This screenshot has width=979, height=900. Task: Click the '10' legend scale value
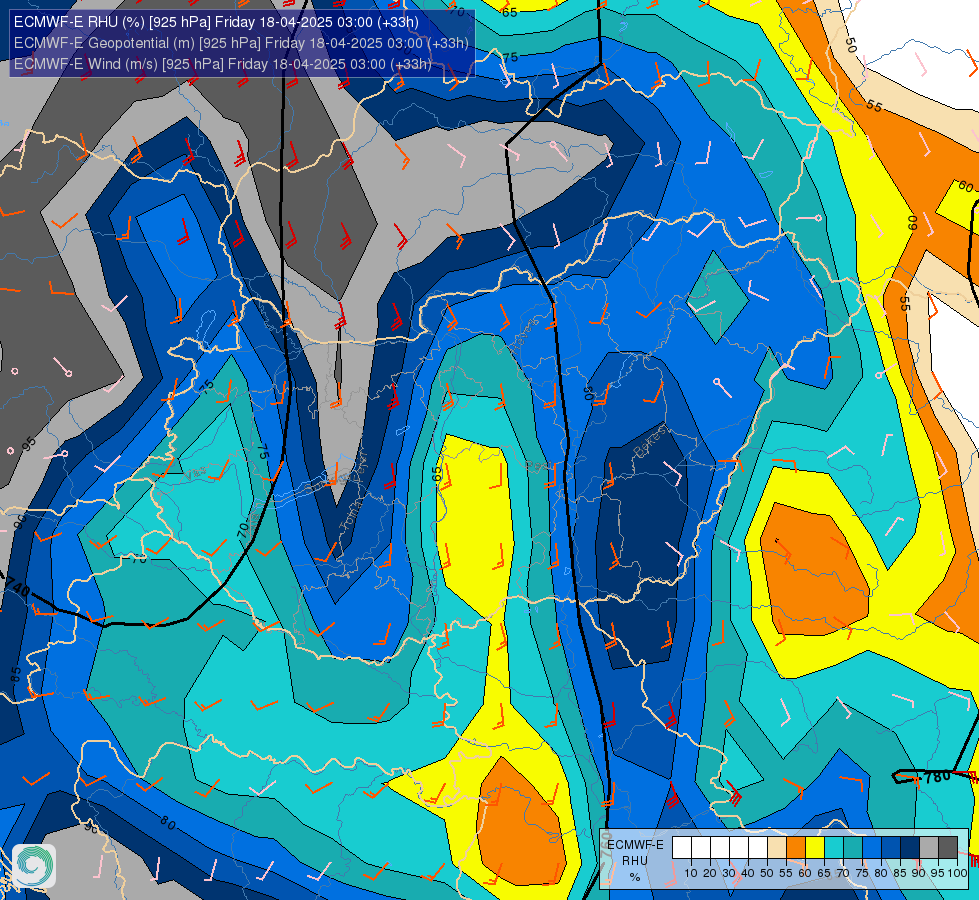[x=691, y=873]
